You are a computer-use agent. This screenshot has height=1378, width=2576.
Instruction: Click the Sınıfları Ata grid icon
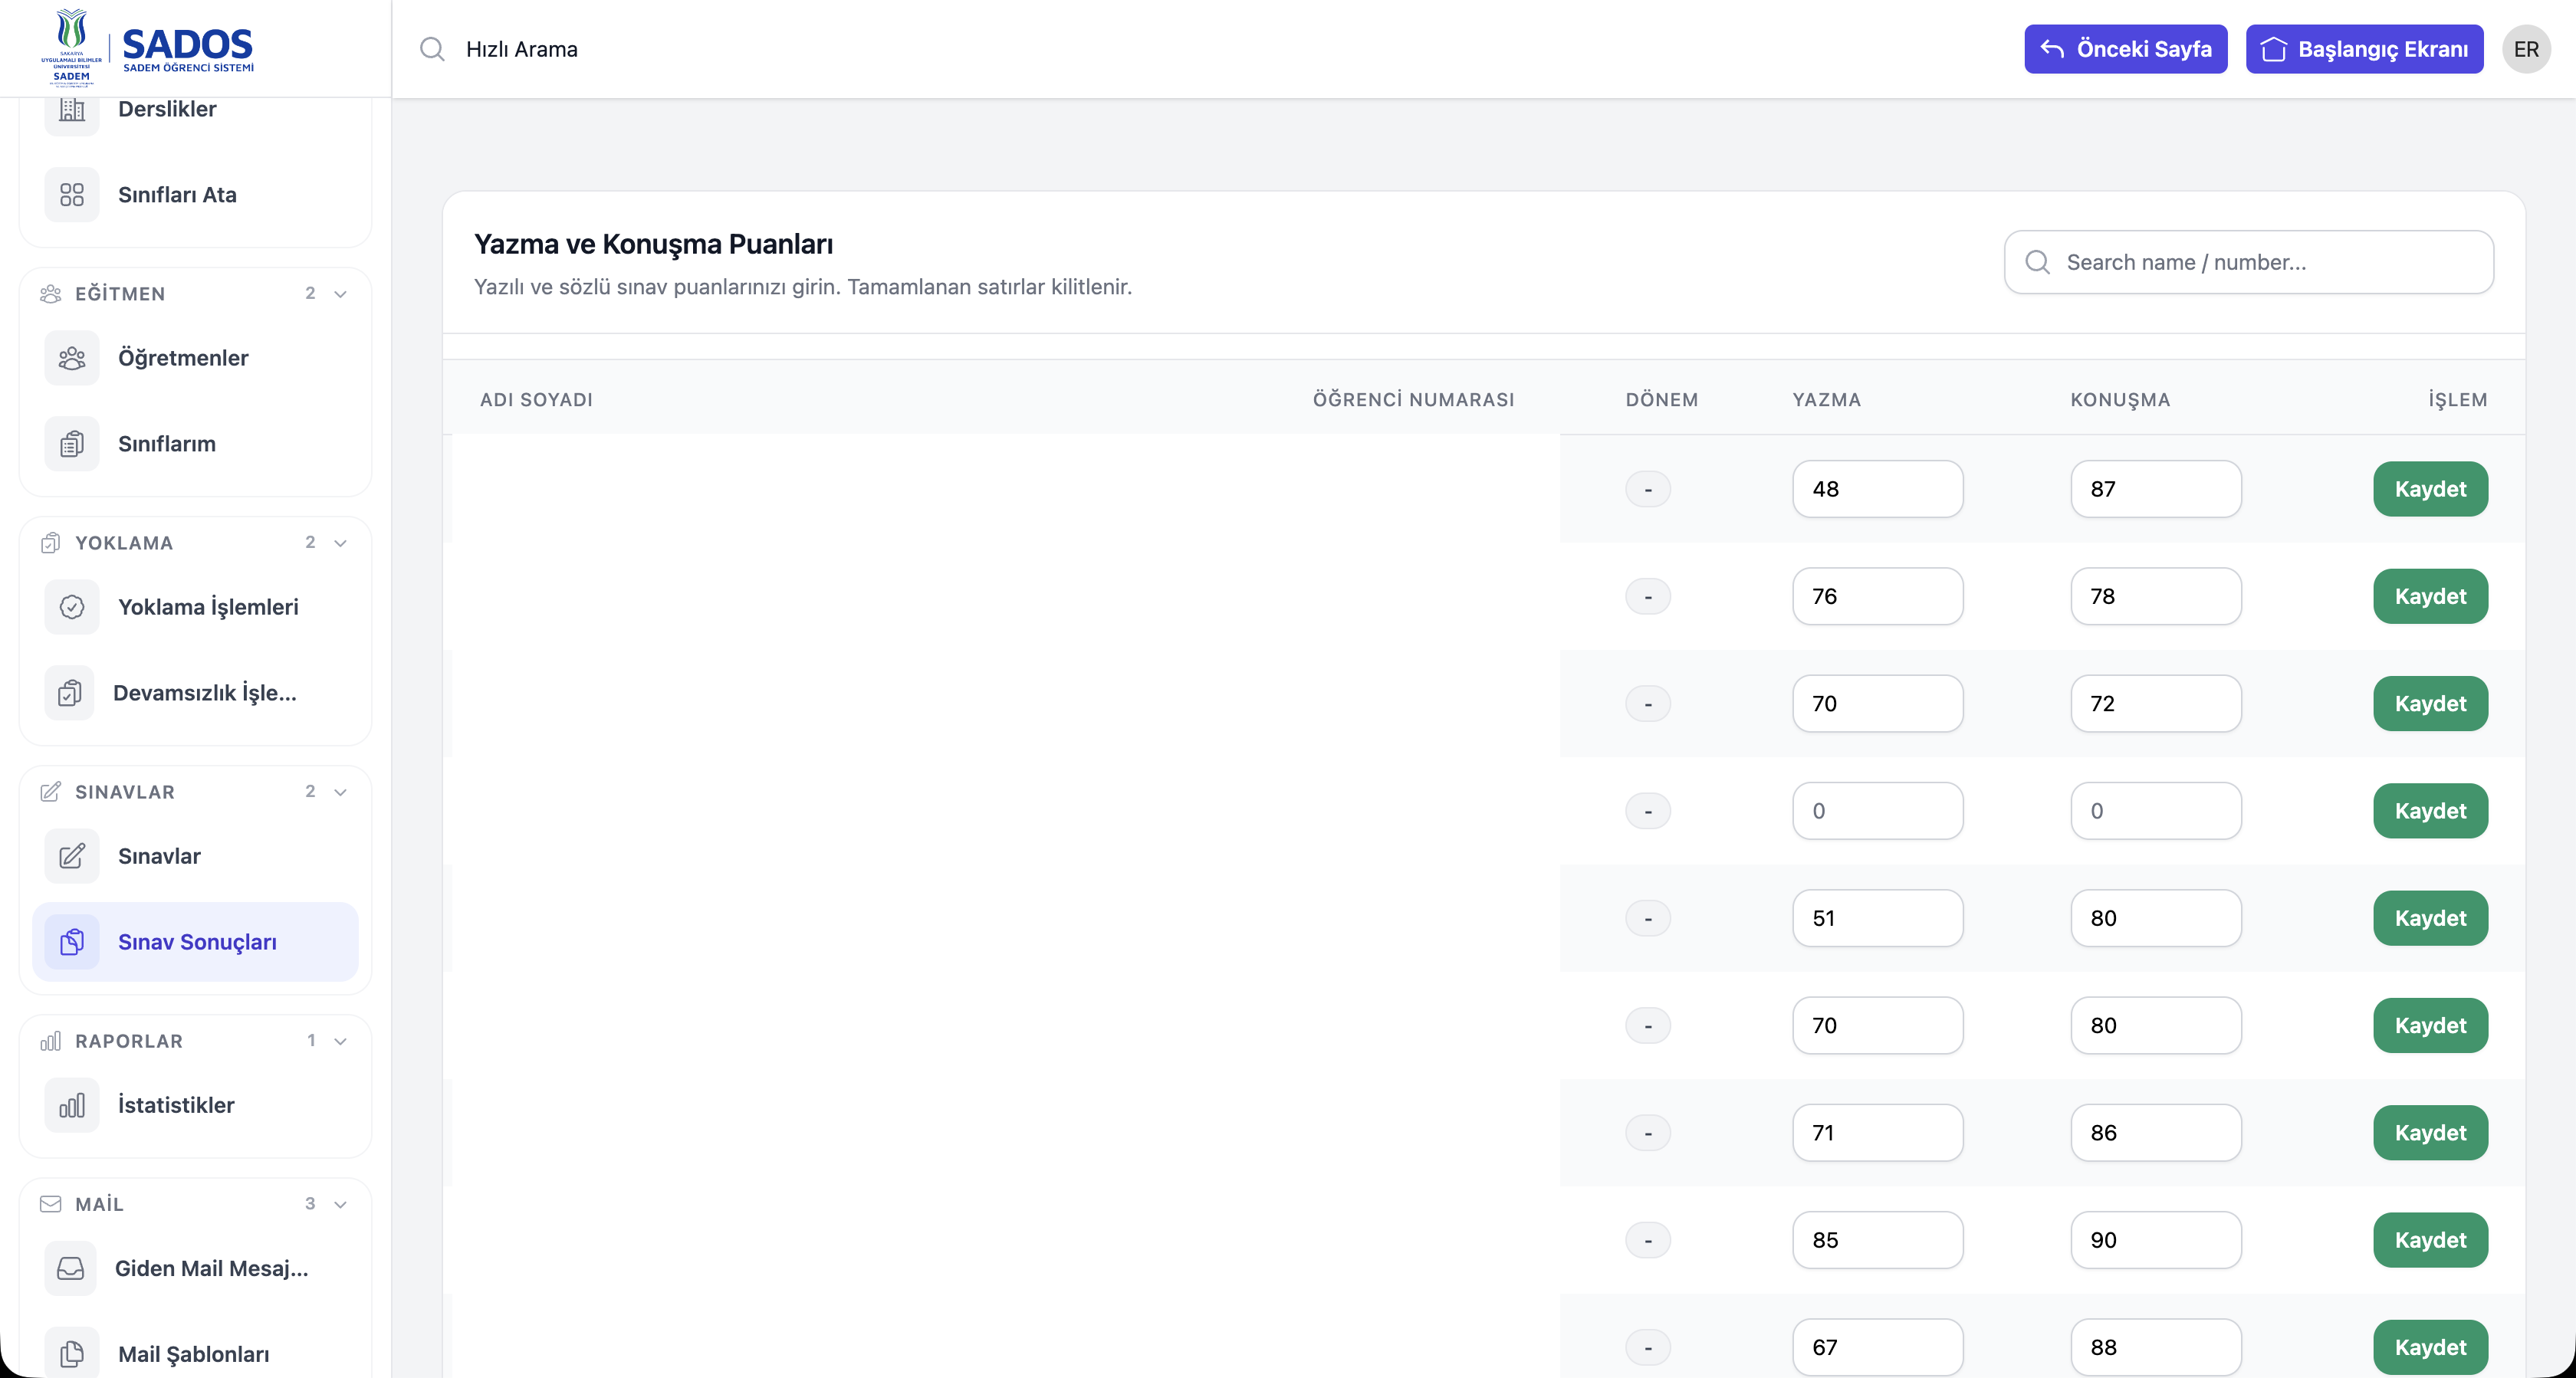point(72,195)
